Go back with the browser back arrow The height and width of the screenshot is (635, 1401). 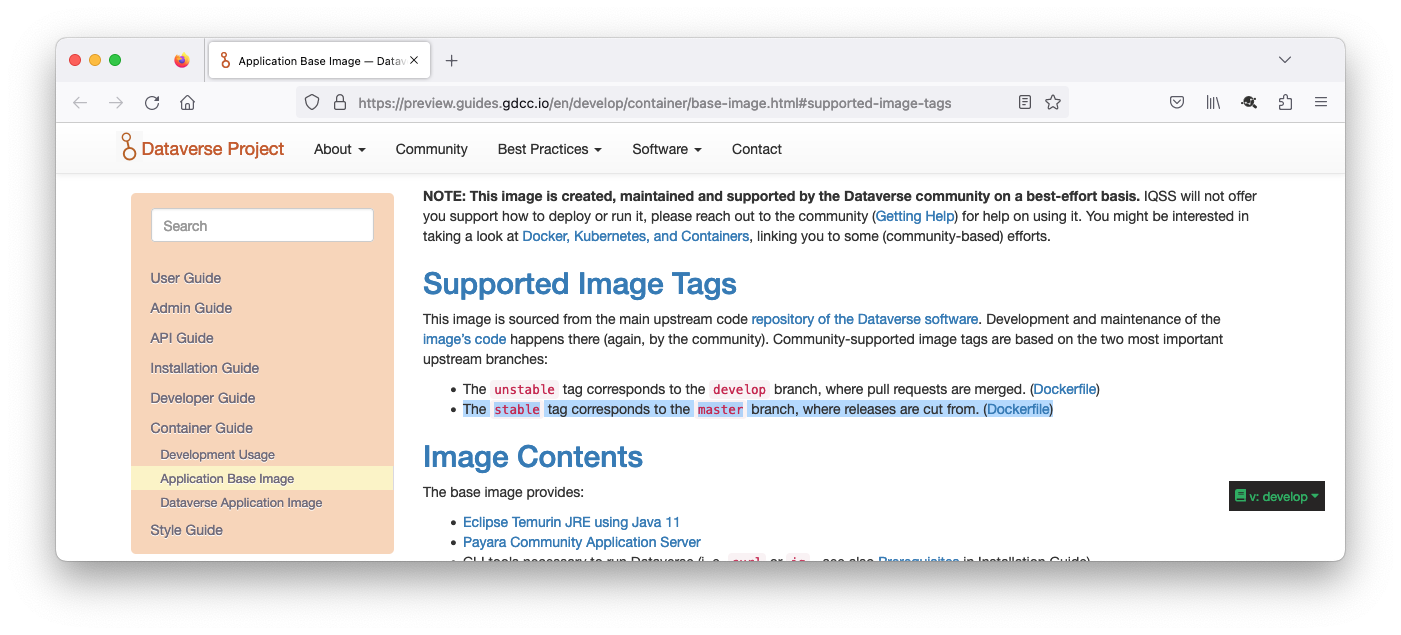coord(80,102)
